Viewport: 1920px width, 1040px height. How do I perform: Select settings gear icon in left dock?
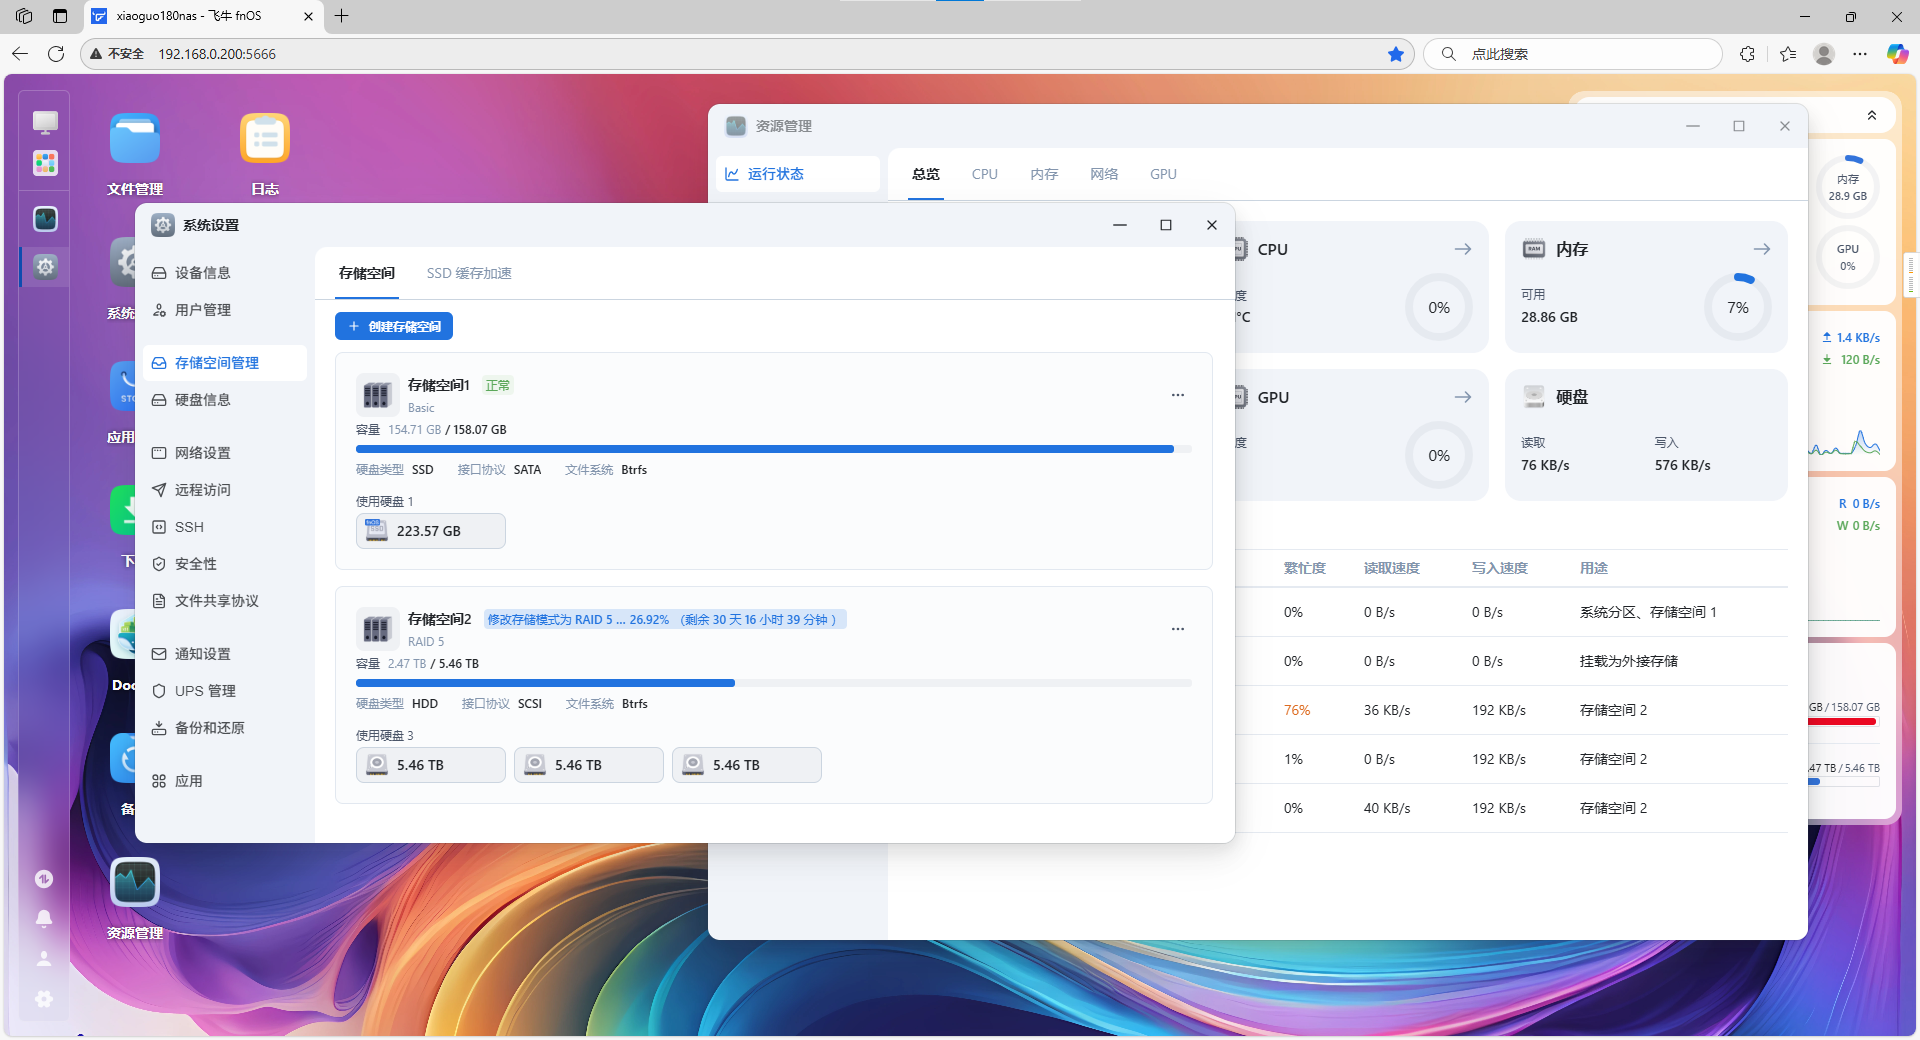click(x=45, y=267)
